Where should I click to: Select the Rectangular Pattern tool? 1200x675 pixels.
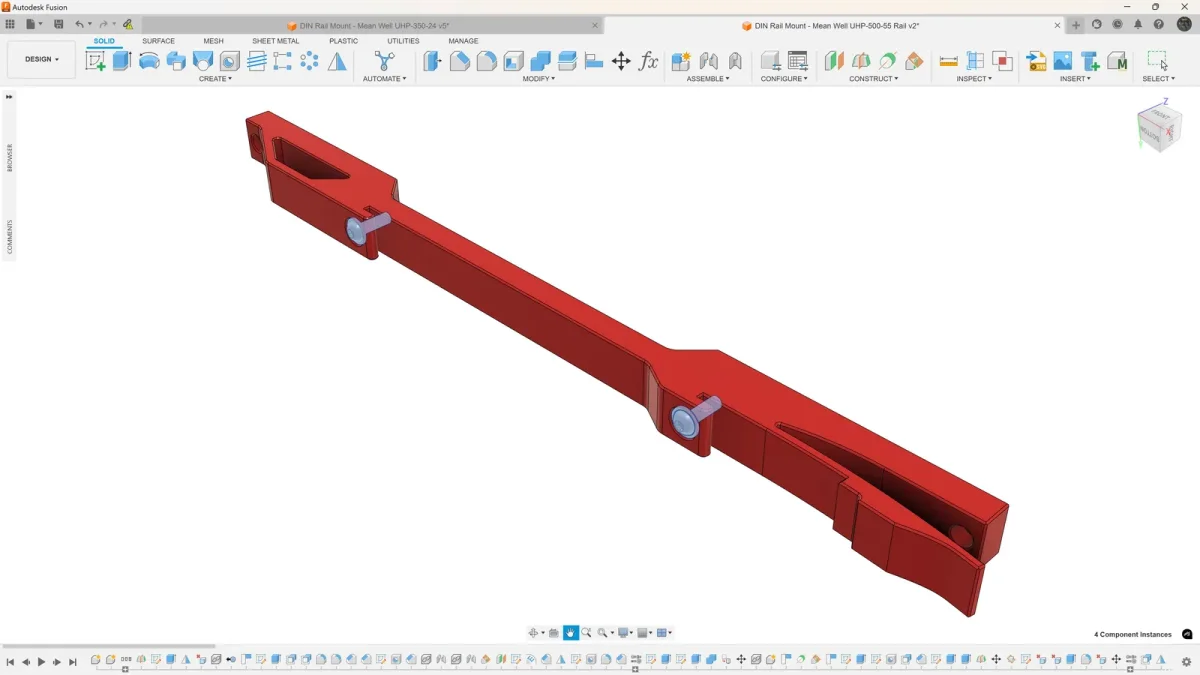[283, 61]
